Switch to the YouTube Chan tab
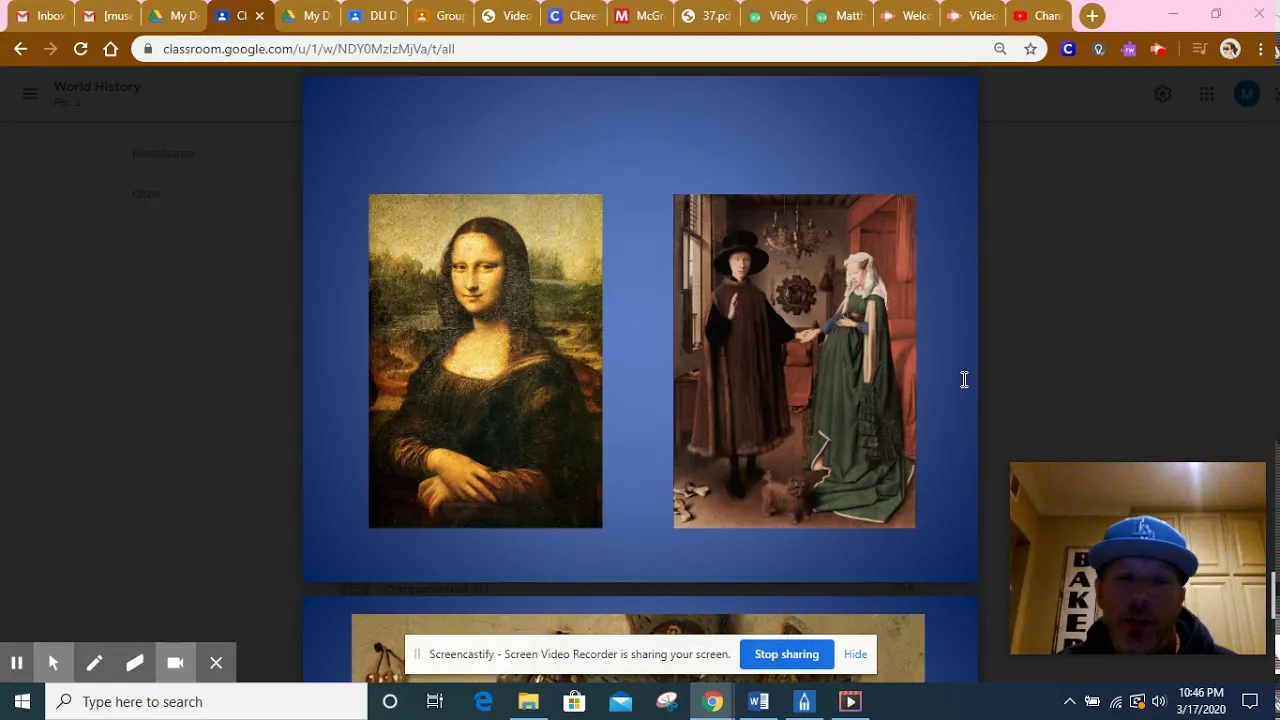This screenshot has height=720, width=1280. [x=1038, y=16]
